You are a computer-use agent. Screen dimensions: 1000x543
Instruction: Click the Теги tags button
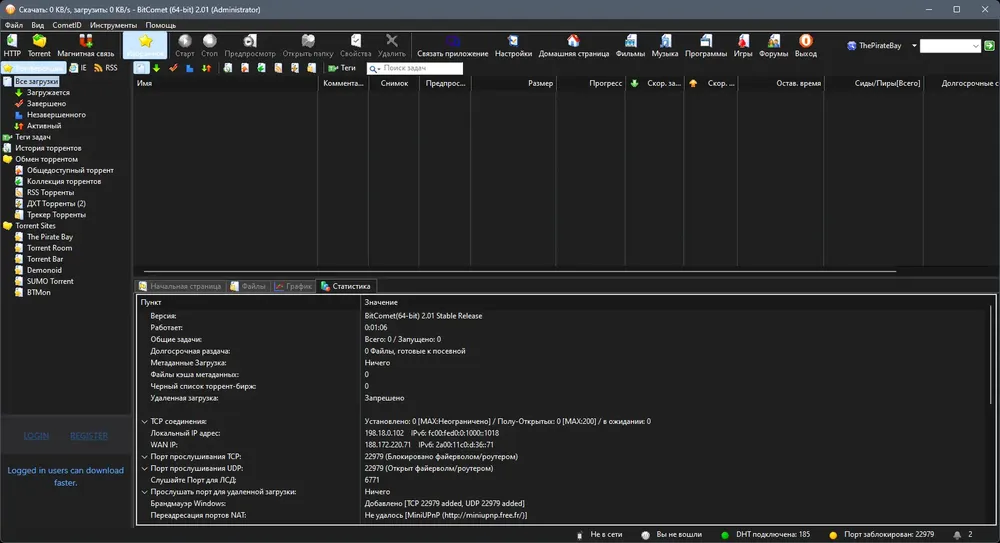point(342,68)
